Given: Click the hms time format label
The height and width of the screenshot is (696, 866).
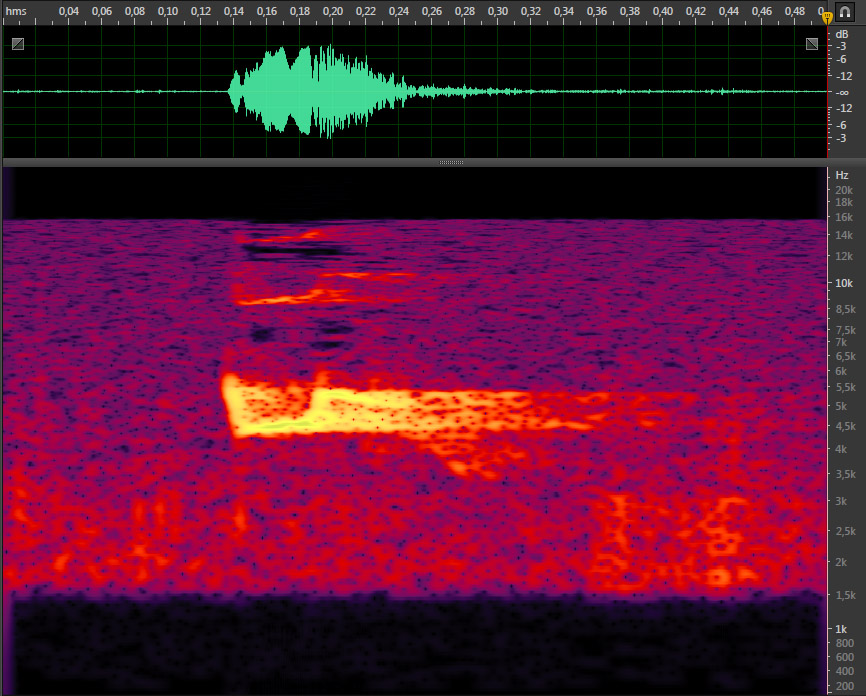Looking at the screenshot, I should (x=17, y=11).
